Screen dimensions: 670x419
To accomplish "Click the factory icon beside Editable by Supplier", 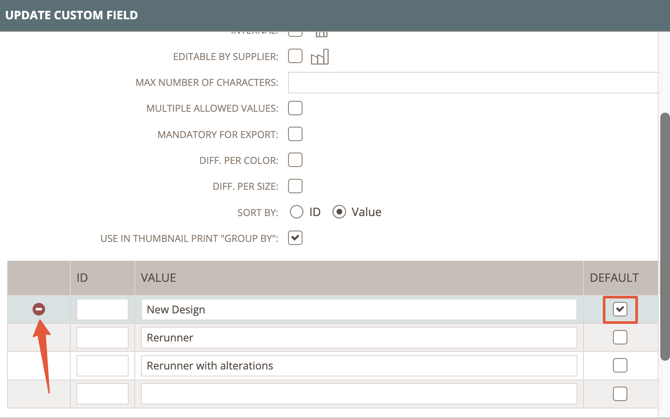I will click(x=319, y=58).
